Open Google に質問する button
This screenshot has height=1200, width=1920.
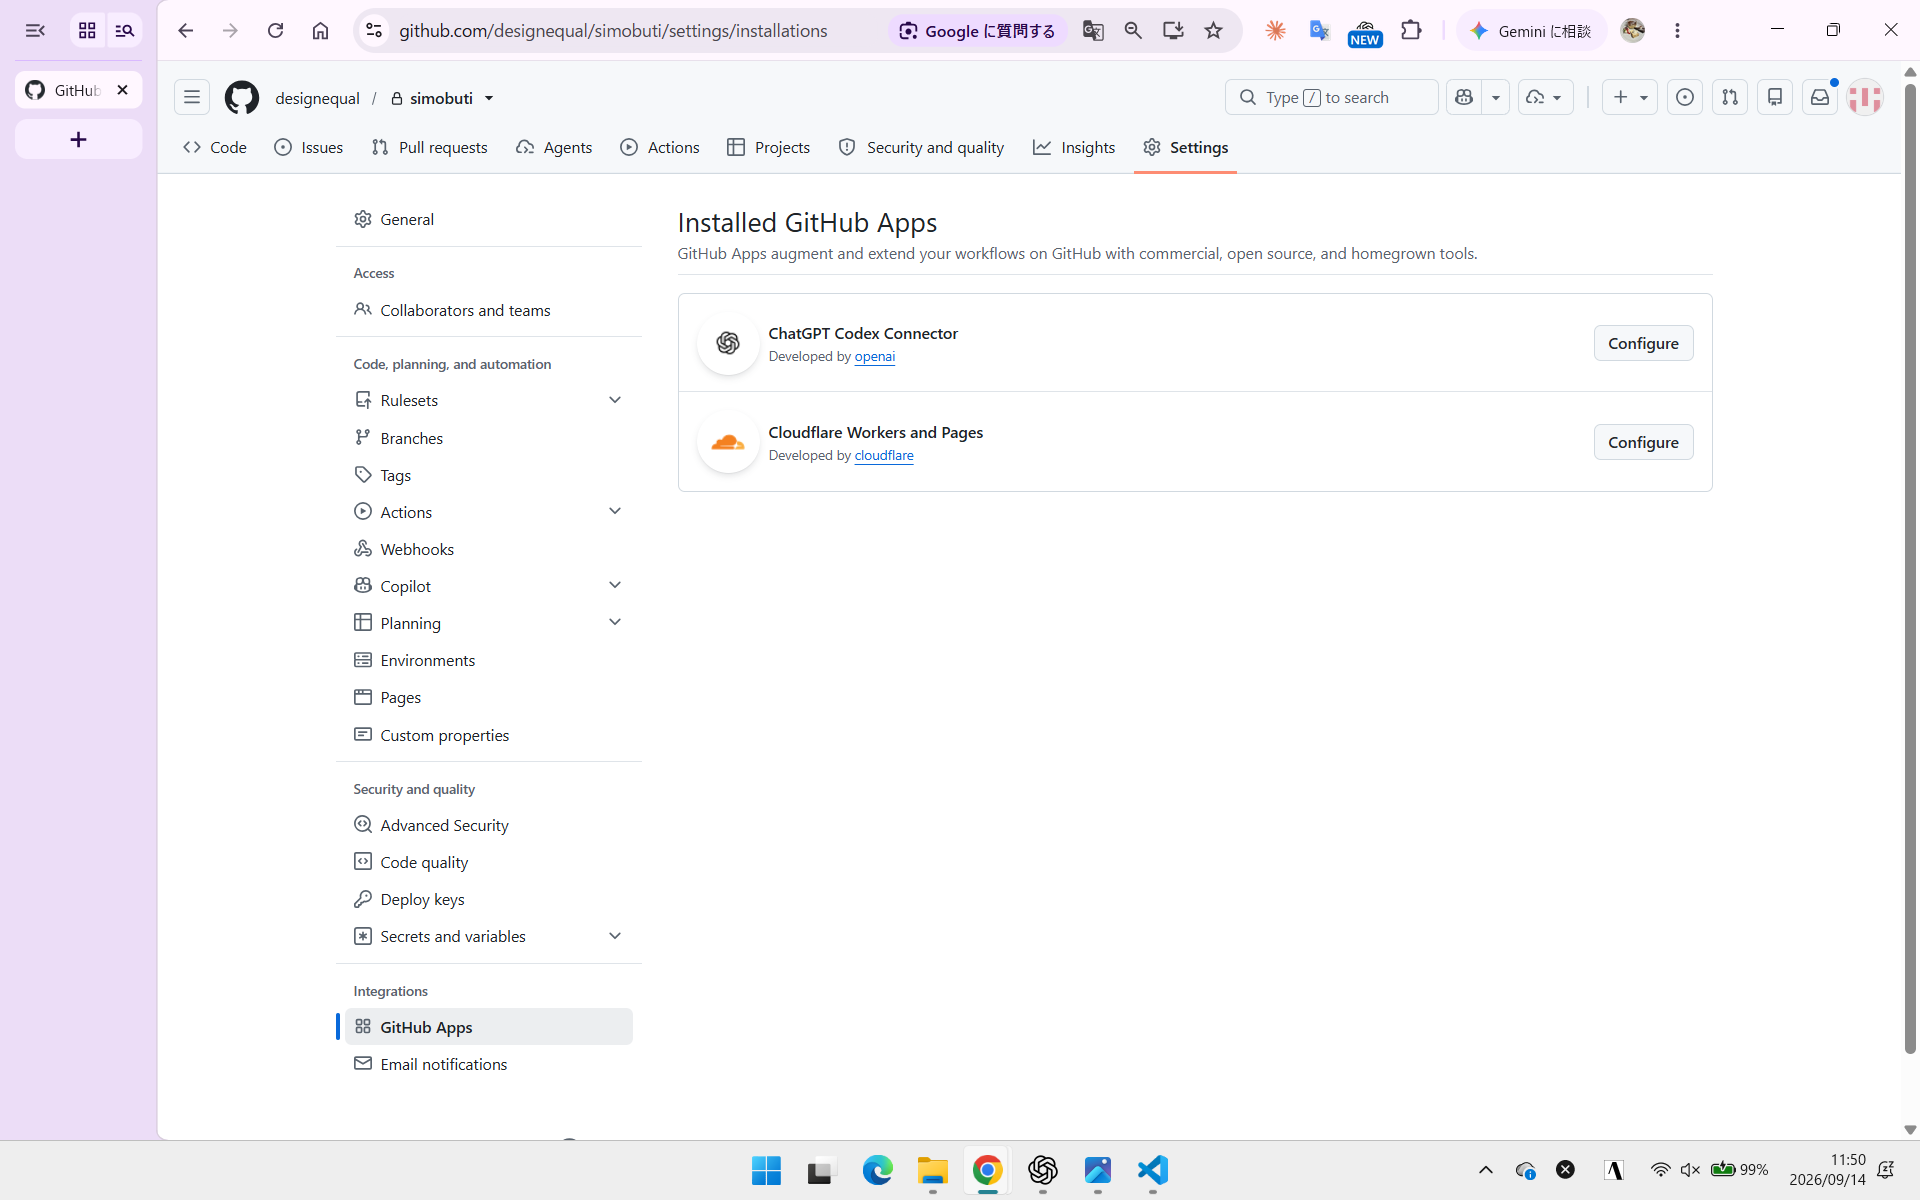[x=977, y=31]
